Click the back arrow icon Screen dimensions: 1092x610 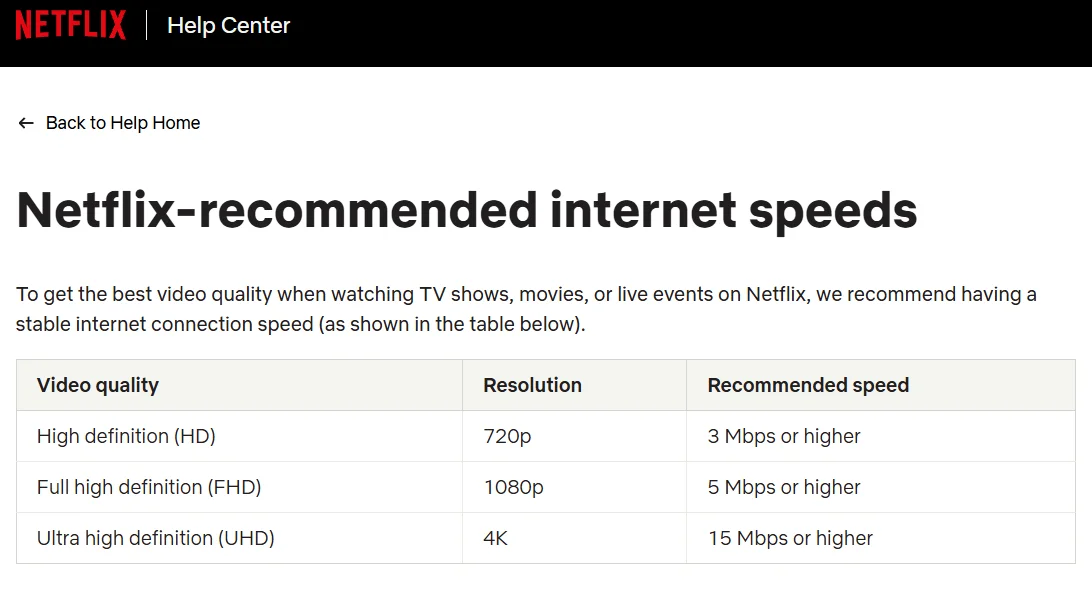[25, 122]
